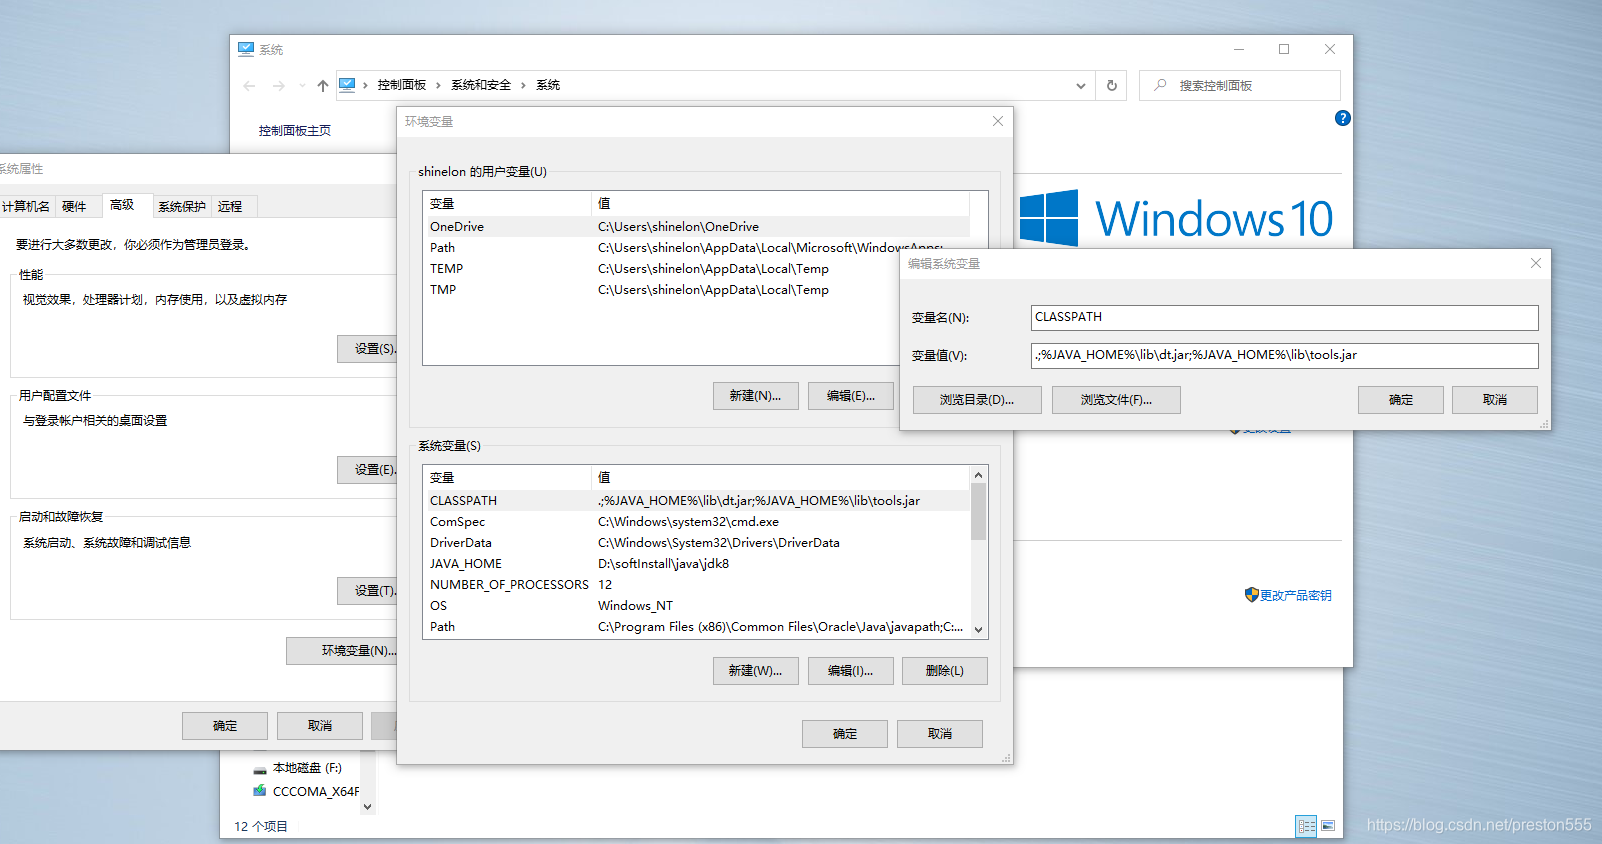Image resolution: width=1602 pixels, height=844 pixels.
Task: Click 编辑(I) for system variables
Action: 851,671
